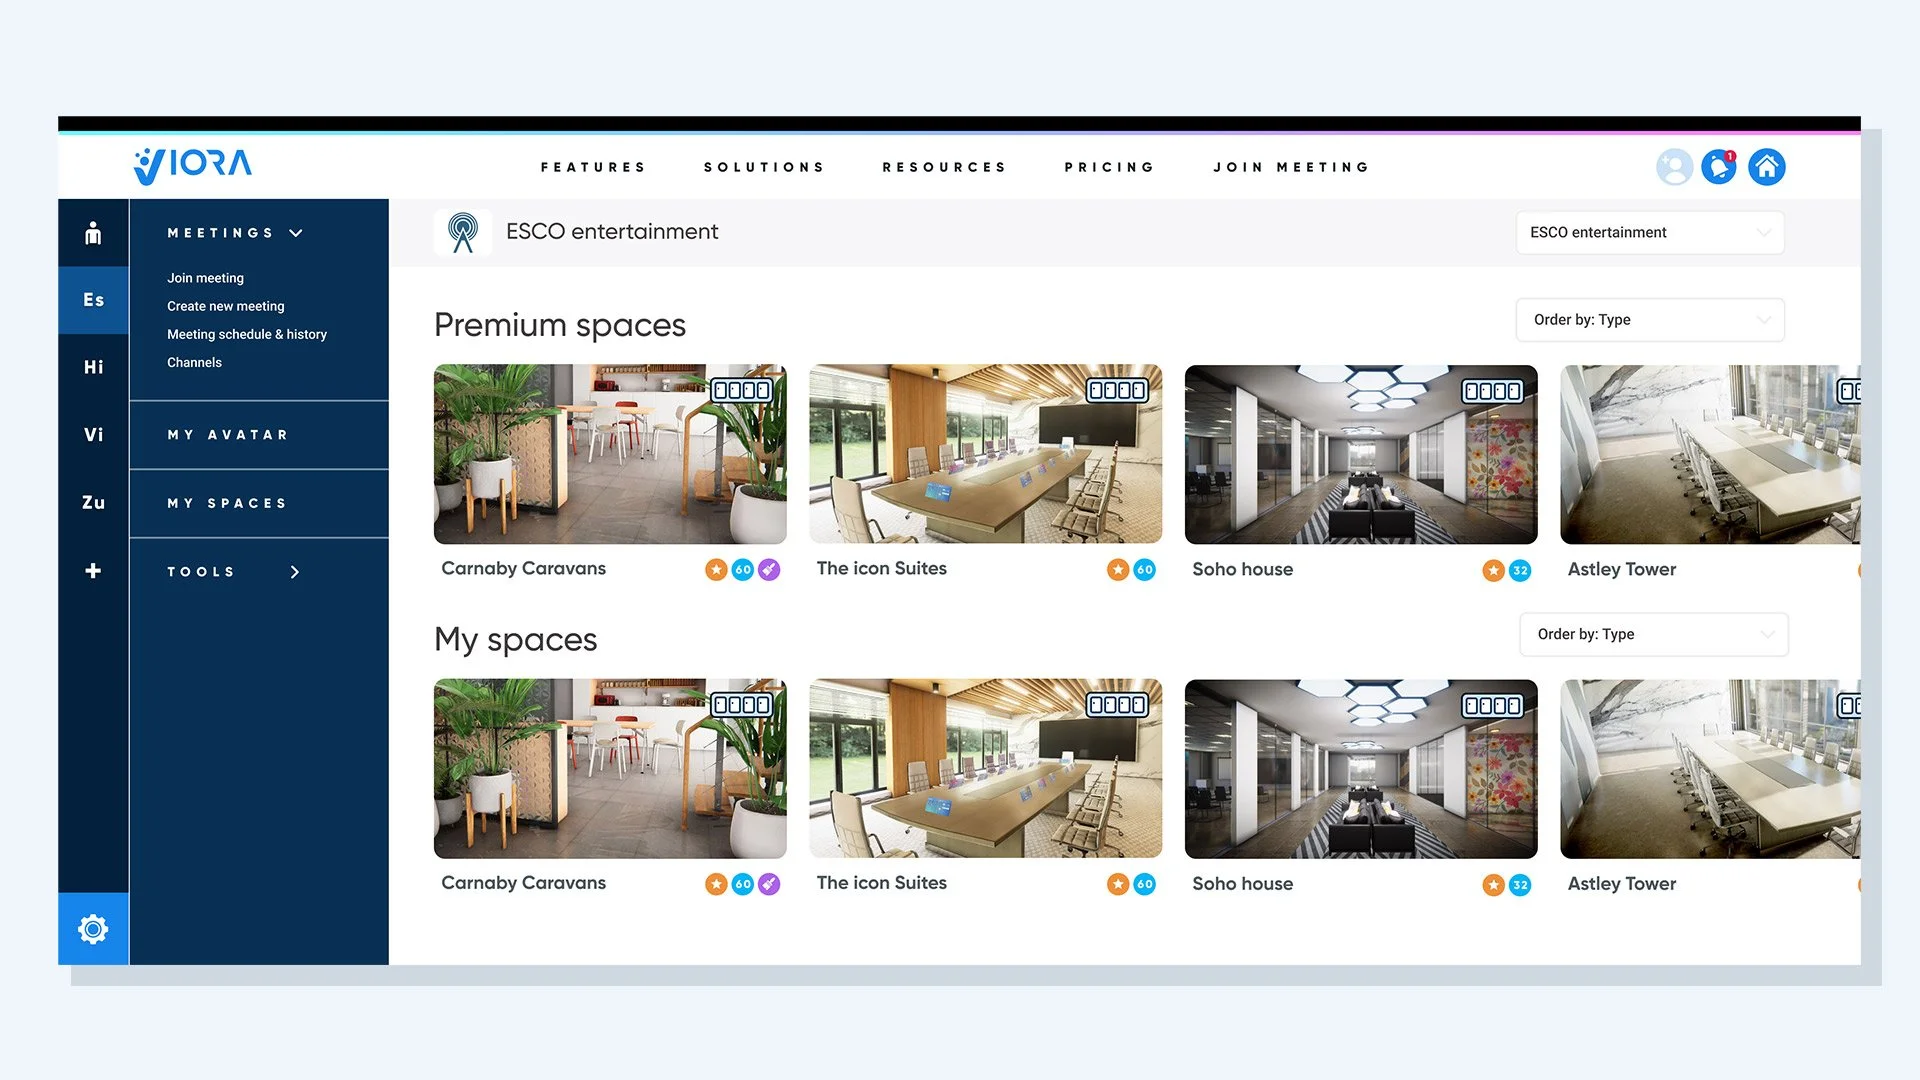Image resolution: width=1920 pixels, height=1080 pixels.
Task: Click the seat-capacity icon on Premium icon Suites
Action: click(x=1117, y=390)
